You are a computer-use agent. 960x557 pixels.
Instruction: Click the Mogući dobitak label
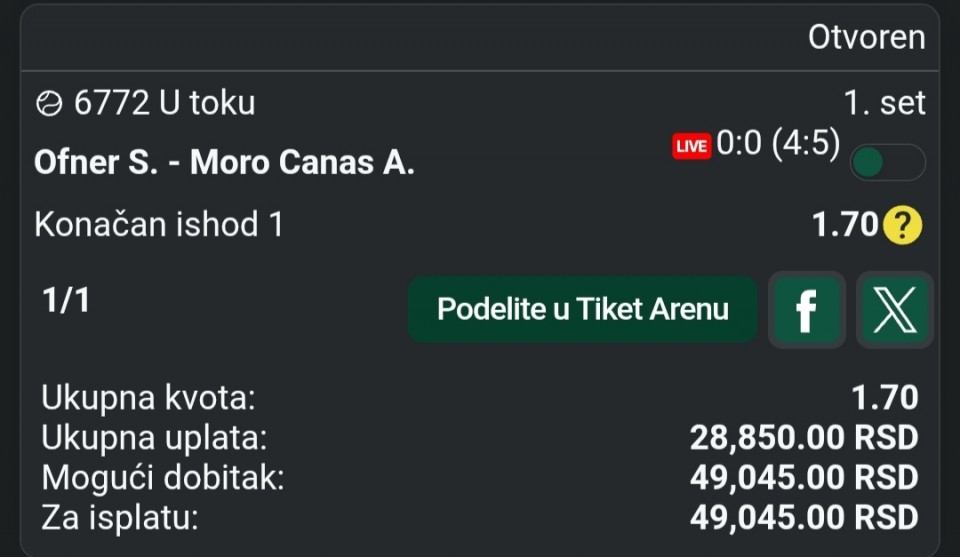163,478
